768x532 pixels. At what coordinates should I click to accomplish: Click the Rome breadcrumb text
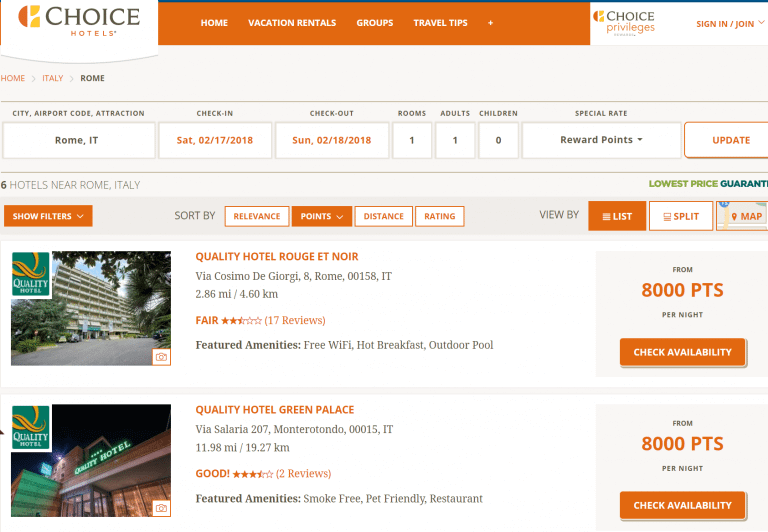pyautogui.click(x=93, y=78)
